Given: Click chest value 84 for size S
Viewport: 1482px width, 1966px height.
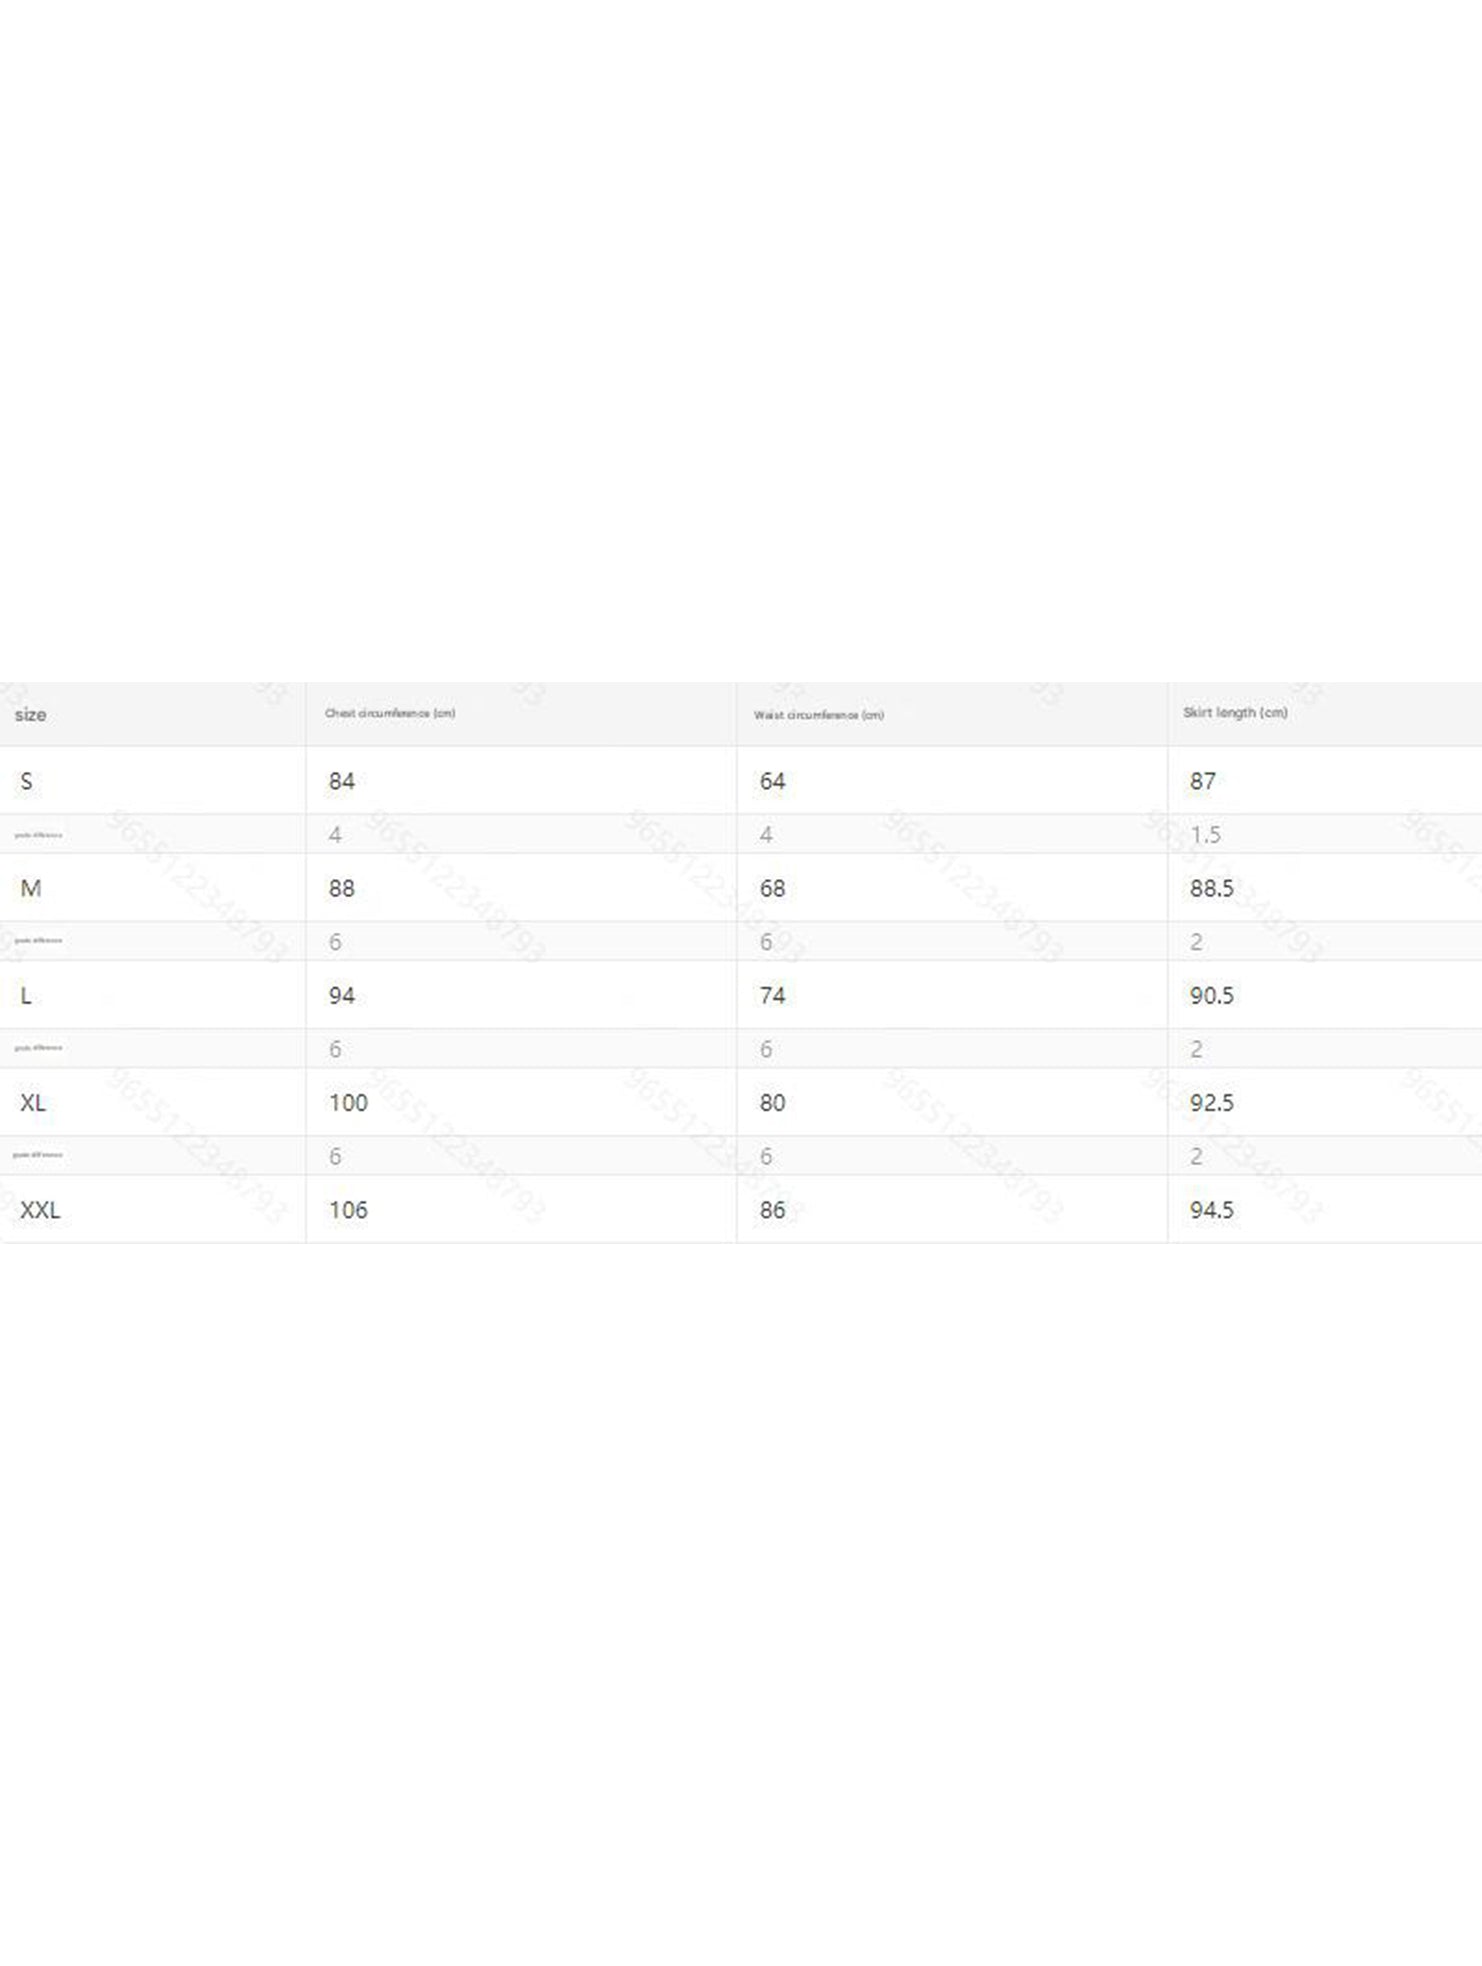Looking at the screenshot, I should 342,781.
